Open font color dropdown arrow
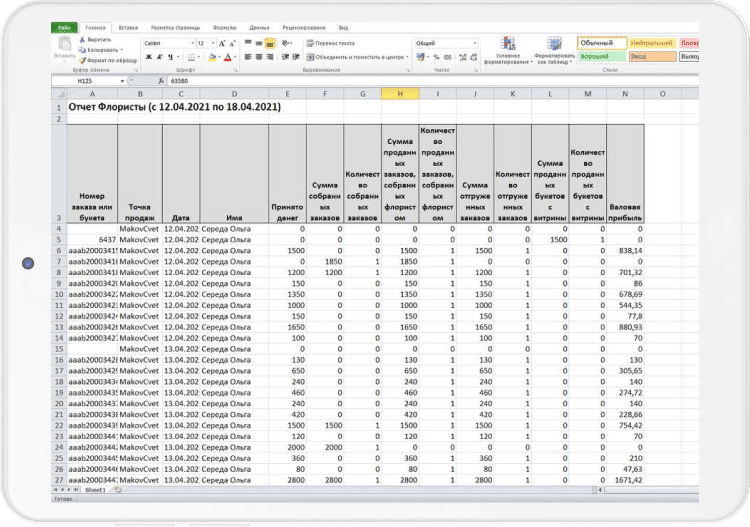This screenshot has width=750, height=527. [235, 57]
